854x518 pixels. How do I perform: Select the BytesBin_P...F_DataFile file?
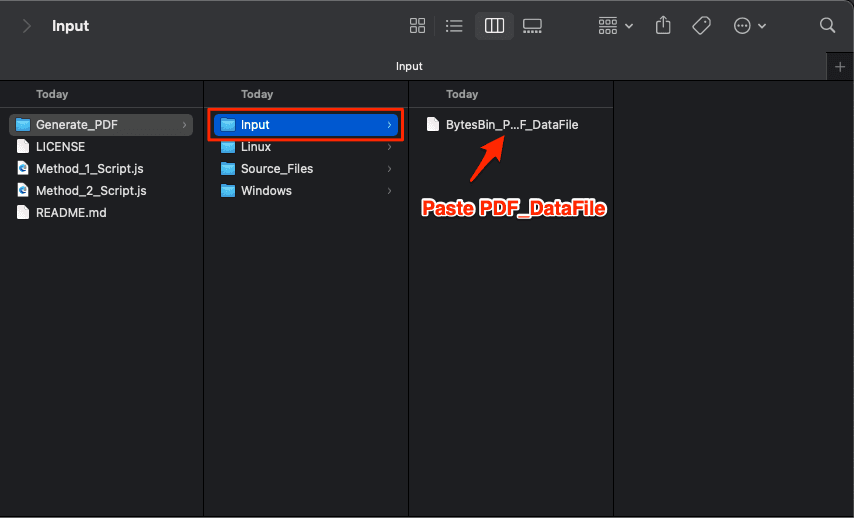[x=510, y=125]
